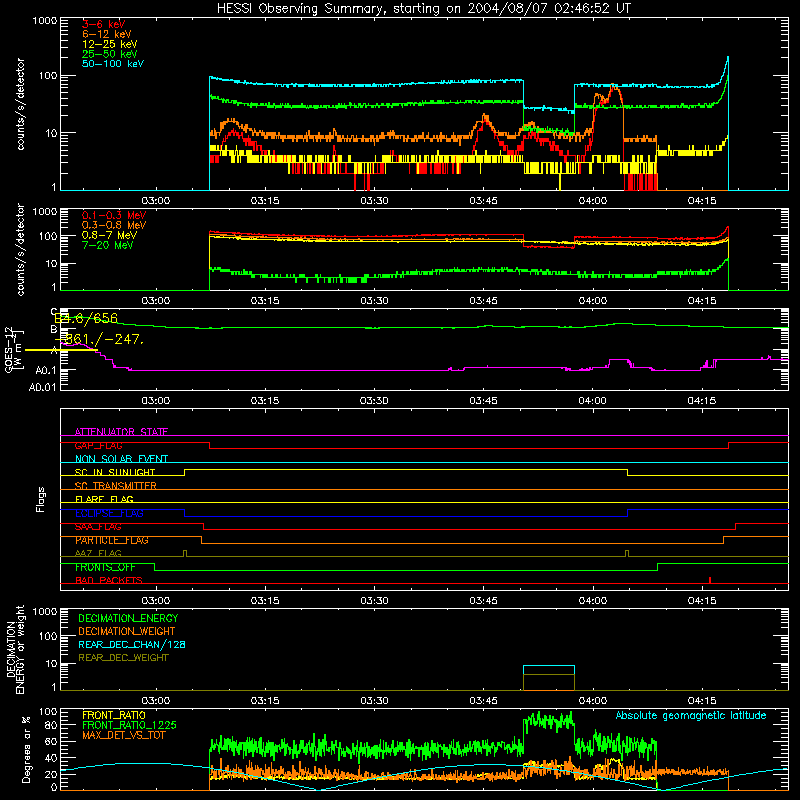
Task: Select the SC_IN_SUNLIGHT flag label
Action: [x=115, y=472]
